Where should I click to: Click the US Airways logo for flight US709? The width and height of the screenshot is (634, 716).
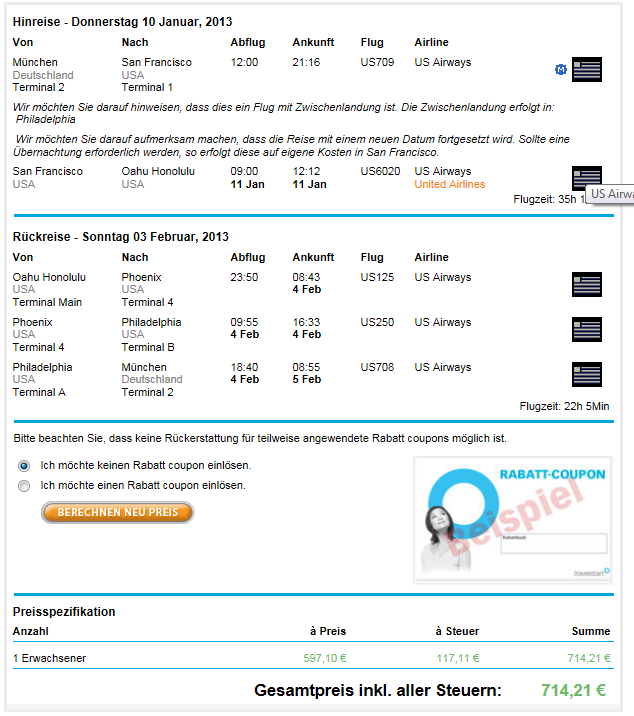tap(586, 69)
